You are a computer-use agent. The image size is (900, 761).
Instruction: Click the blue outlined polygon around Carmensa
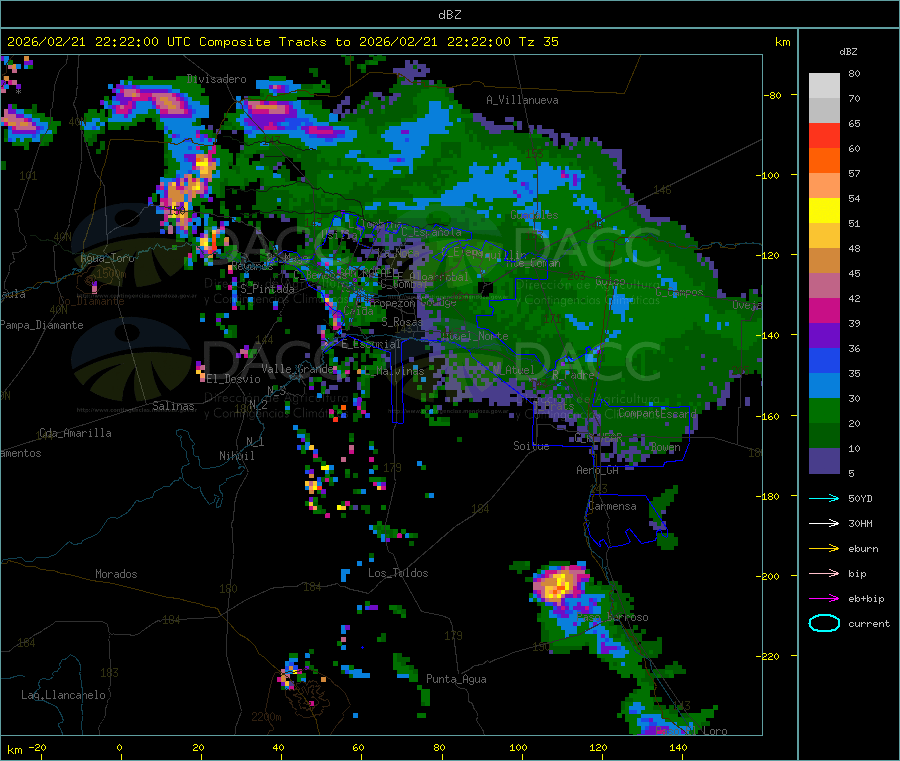click(626, 520)
